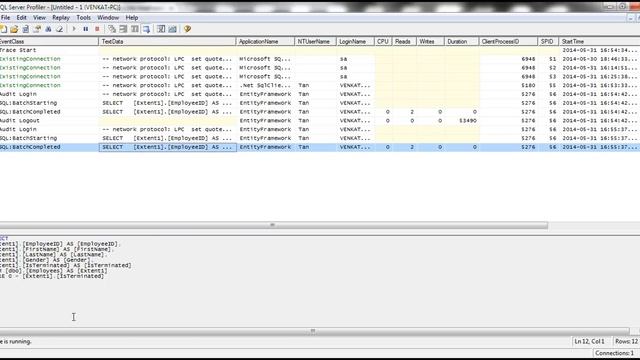
Task: Select the Trace Start row
Action: (320, 50)
